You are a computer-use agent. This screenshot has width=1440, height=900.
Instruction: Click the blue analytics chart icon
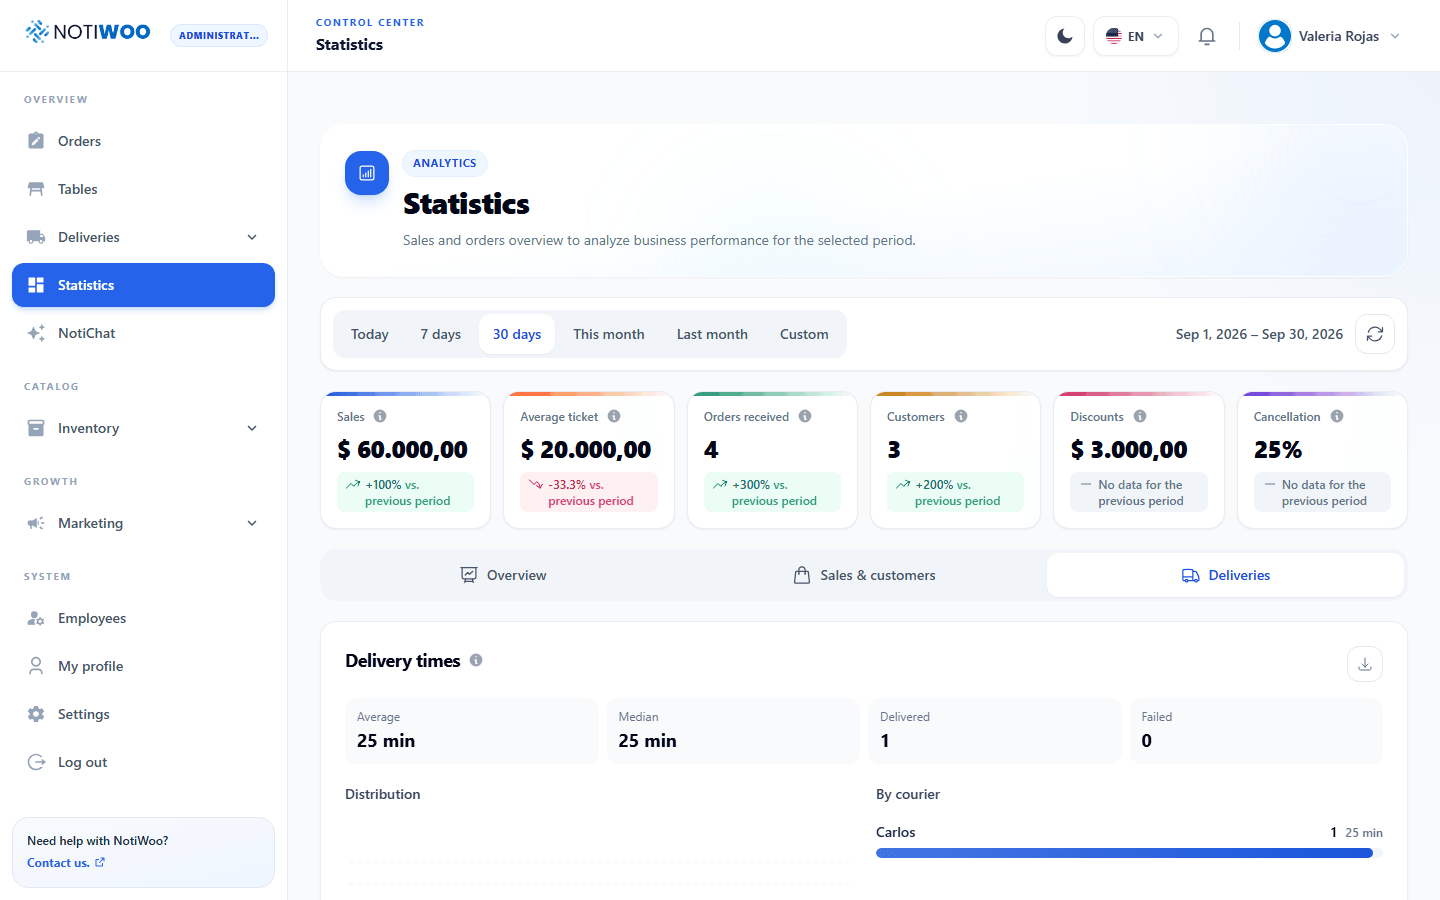(x=367, y=173)
